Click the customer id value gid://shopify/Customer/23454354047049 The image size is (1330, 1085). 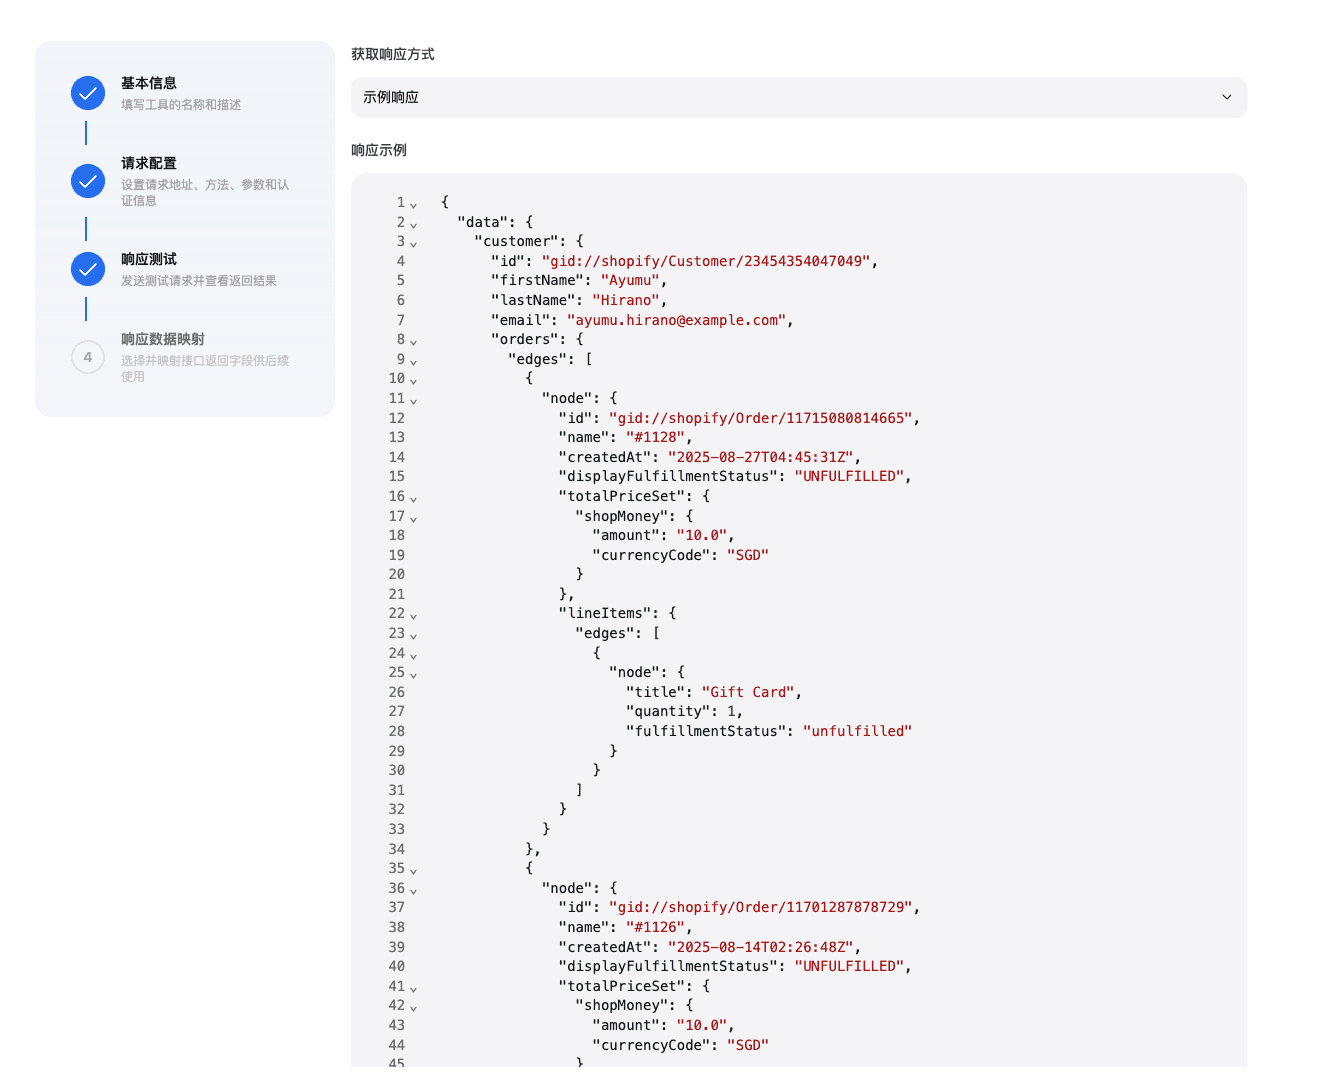[706, 261]
